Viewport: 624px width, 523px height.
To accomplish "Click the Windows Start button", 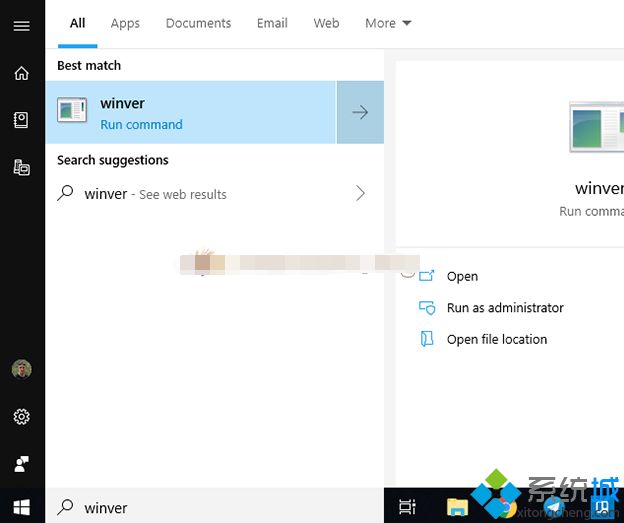I will (21, 507).
